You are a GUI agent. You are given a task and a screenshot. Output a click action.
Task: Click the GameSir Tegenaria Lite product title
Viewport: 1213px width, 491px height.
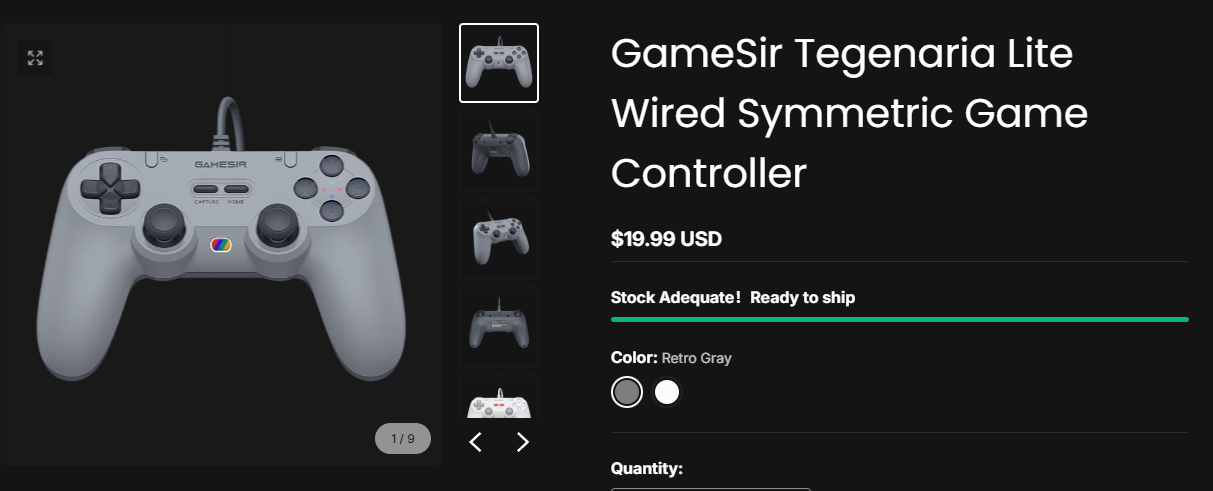tap(849, 113)
